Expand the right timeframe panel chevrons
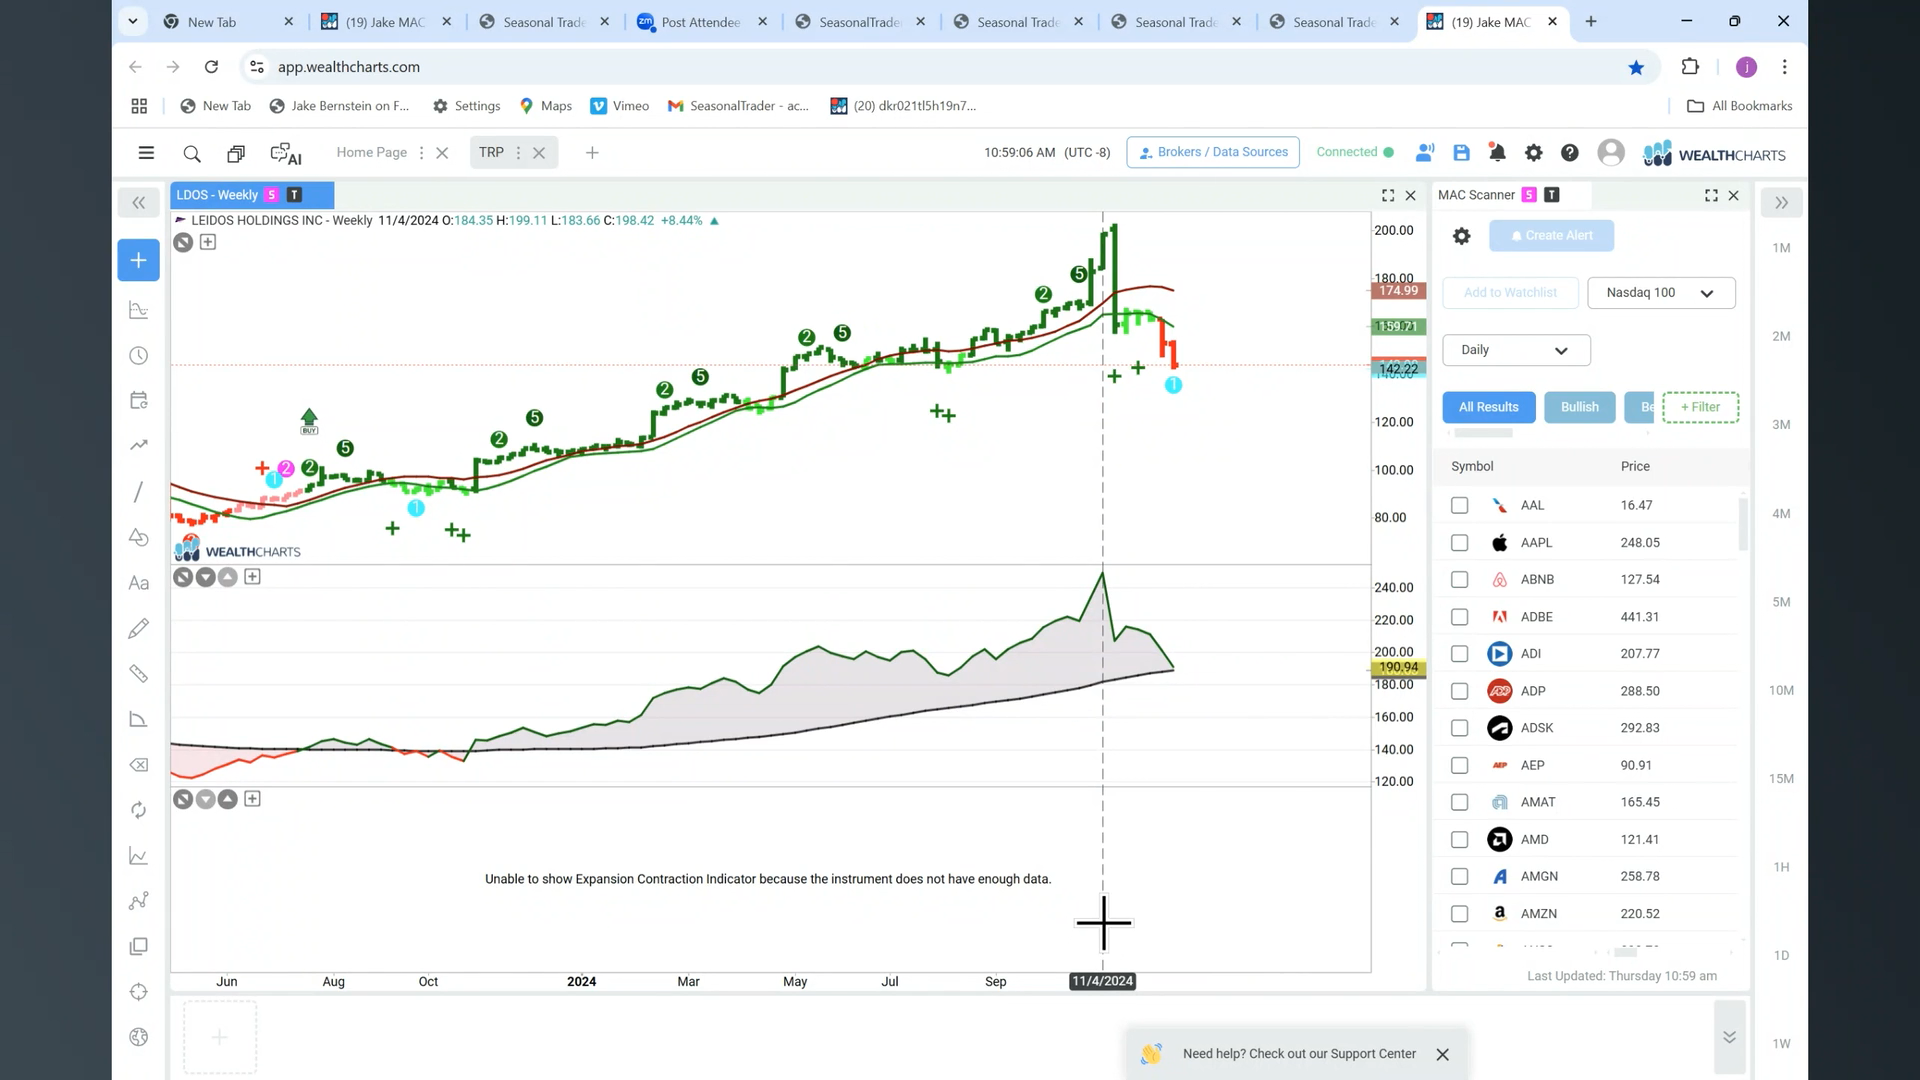1920x1080 pixels. [x=1781, y=203]
